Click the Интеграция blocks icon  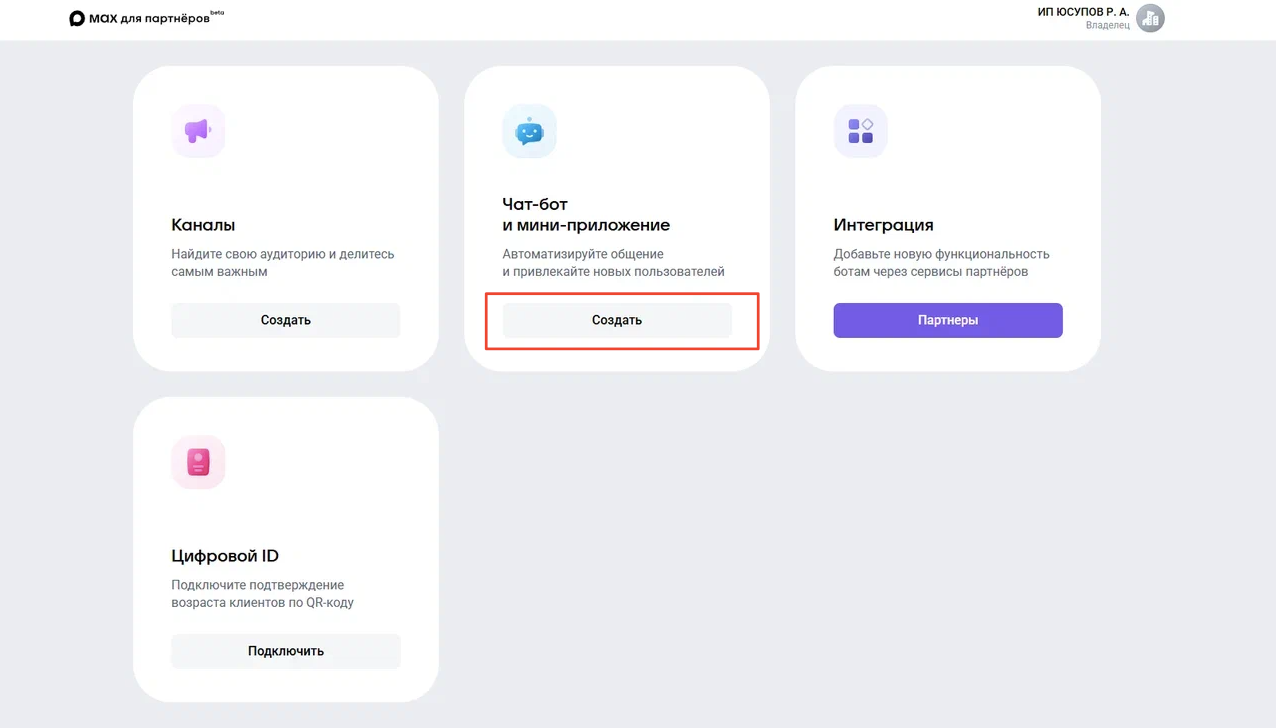pos(860,131)
